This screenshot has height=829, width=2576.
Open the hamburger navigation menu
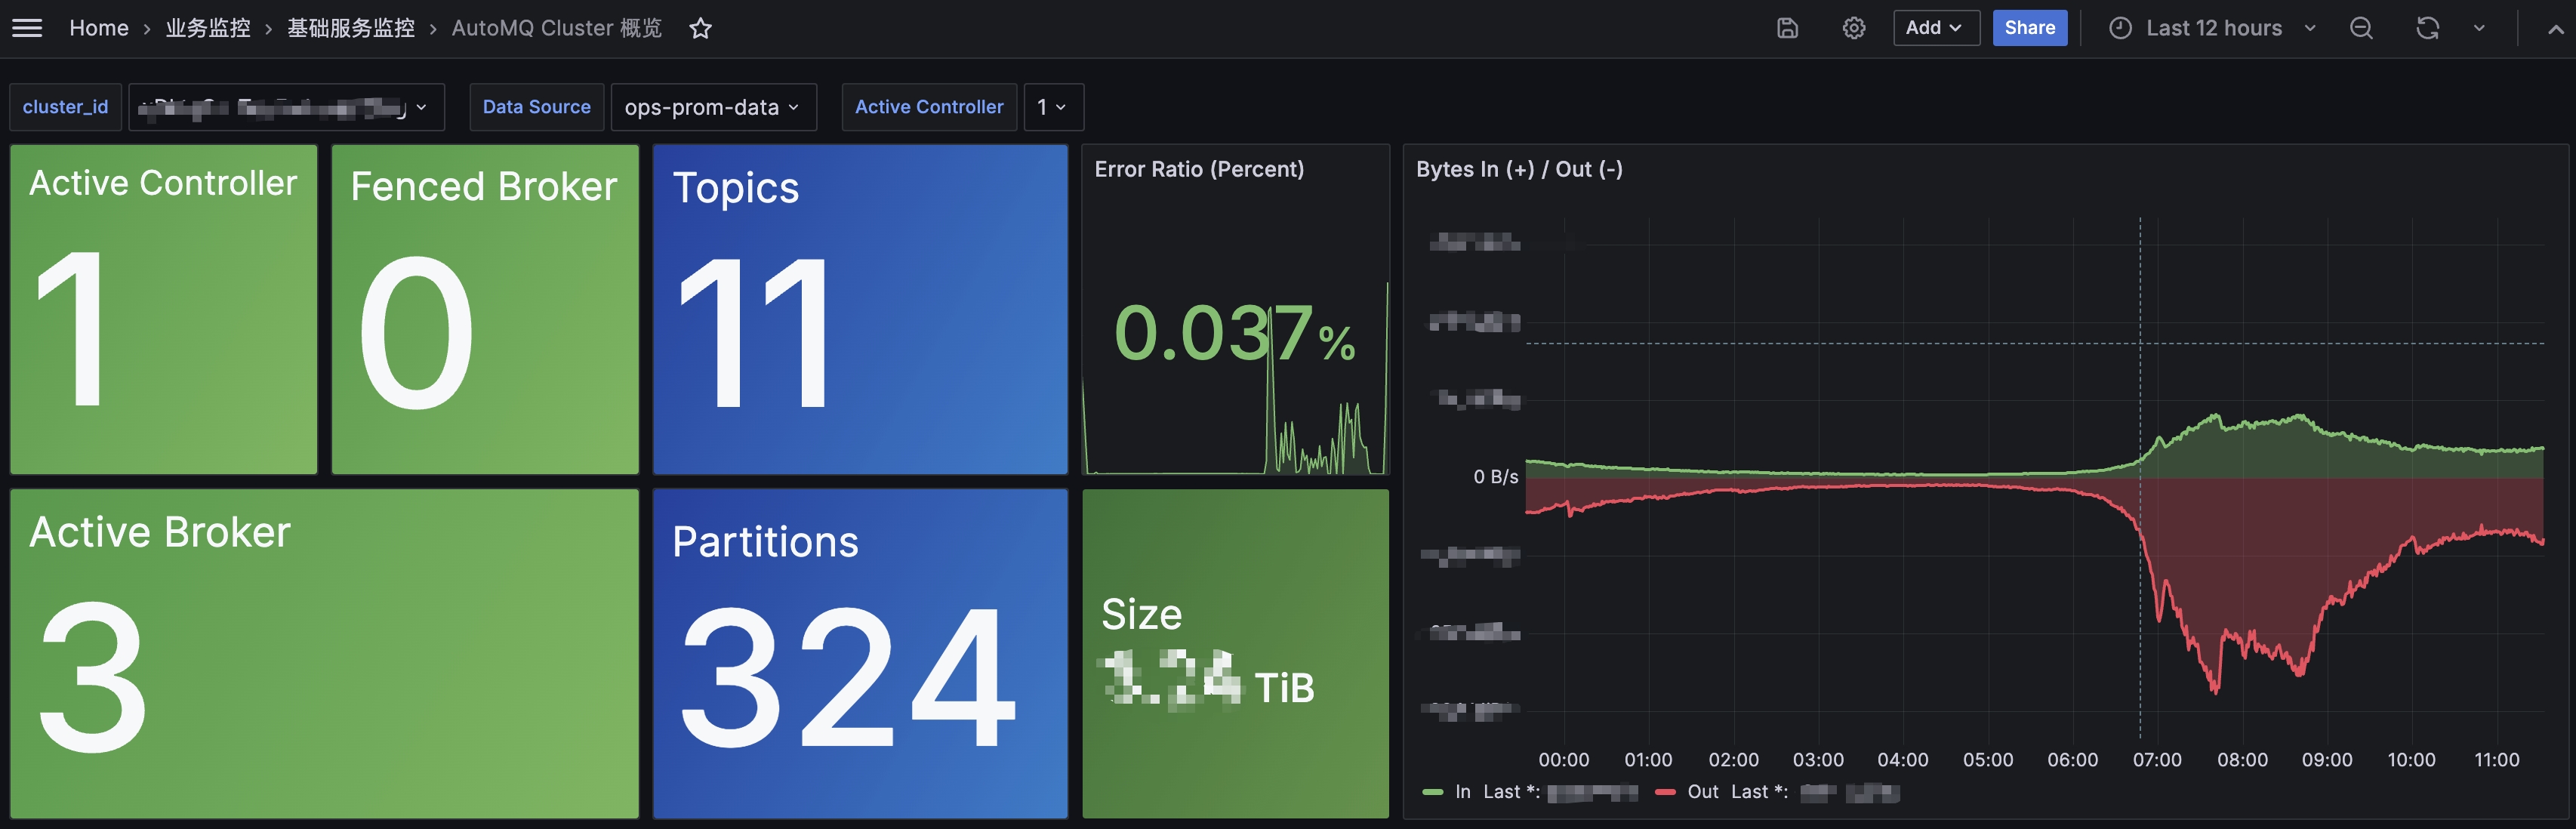[x=27, y=28]
